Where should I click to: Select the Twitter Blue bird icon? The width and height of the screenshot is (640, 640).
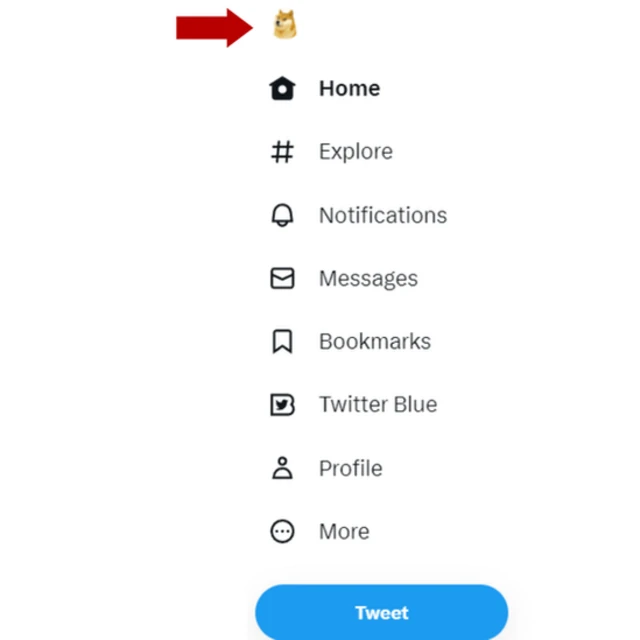[283, 405]
